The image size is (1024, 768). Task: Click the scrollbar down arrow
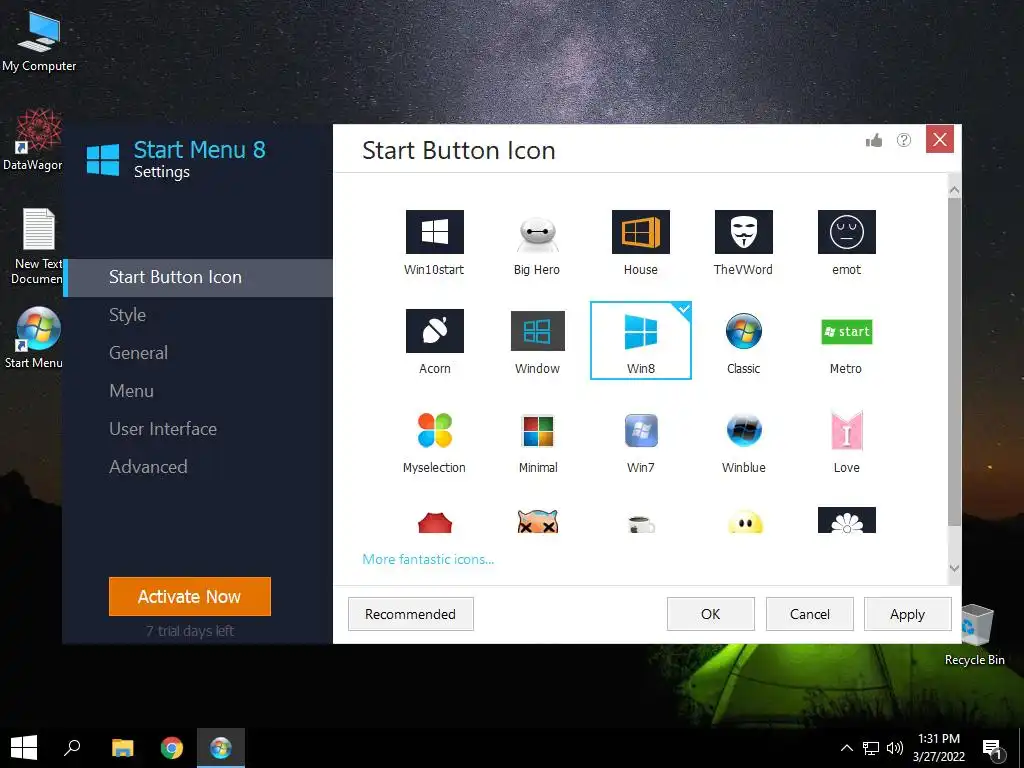click(954, 568)
